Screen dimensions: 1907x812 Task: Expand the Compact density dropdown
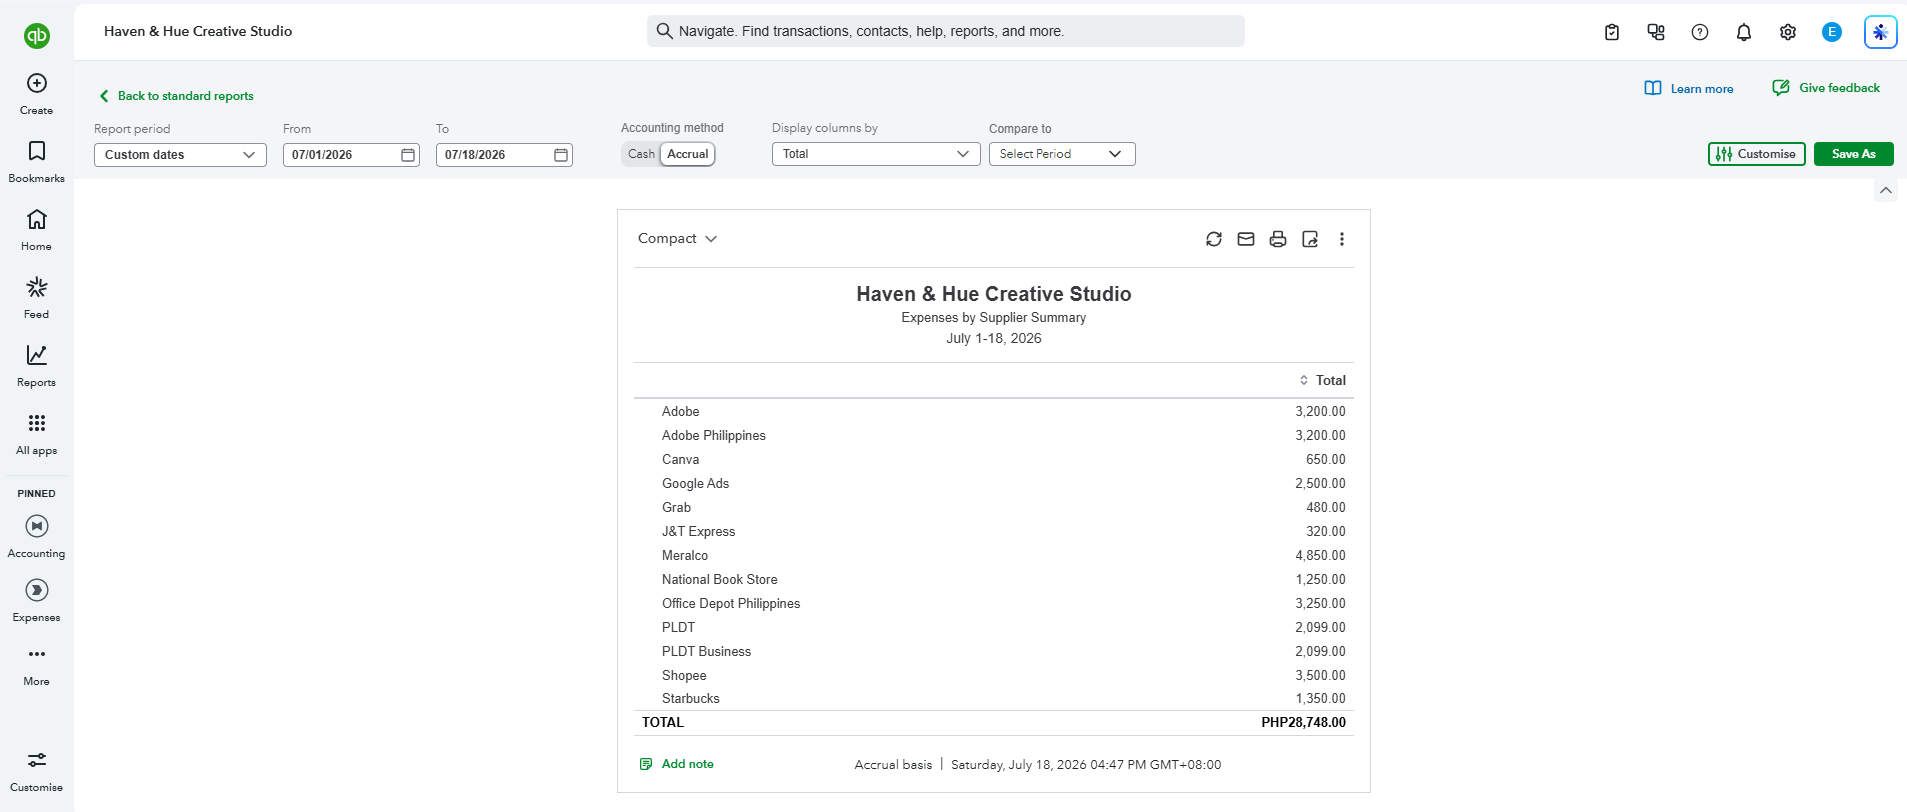click(678, 239)
